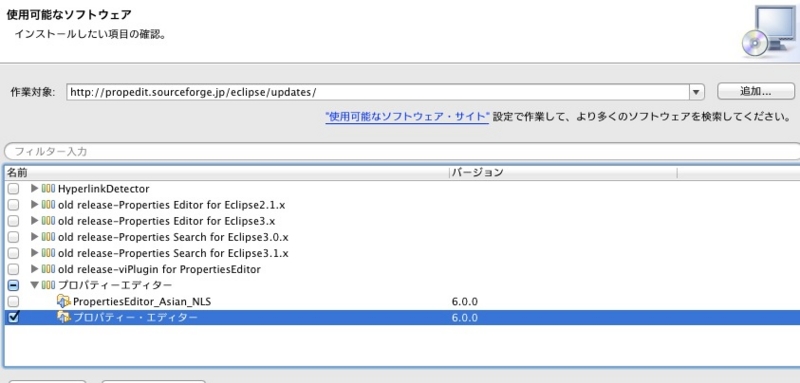Viewport: 800px width, 383px height.
Task: Open the 作業対象 update site dropdown
Action: pyautogui.click(x=696, y=92)
